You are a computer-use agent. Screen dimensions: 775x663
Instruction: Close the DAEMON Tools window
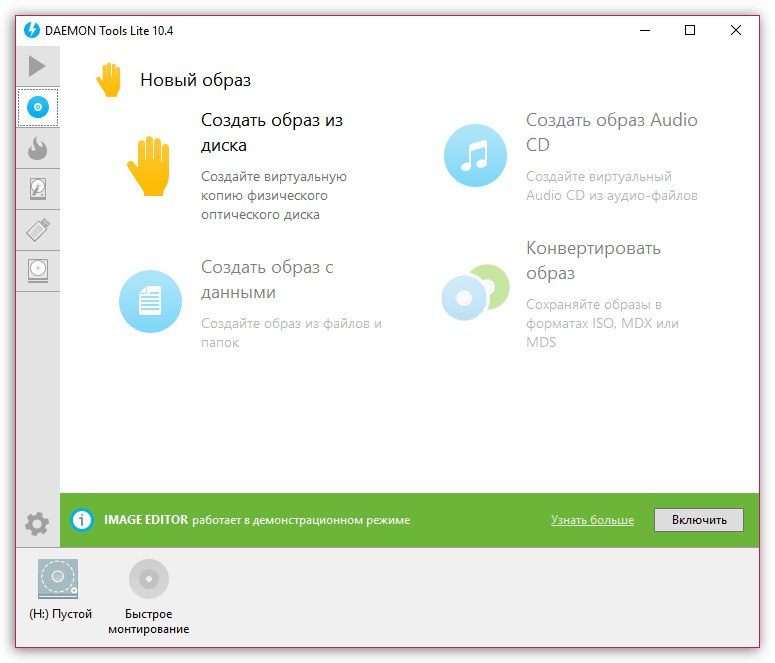pyautogui.click(x=735, y=31)
